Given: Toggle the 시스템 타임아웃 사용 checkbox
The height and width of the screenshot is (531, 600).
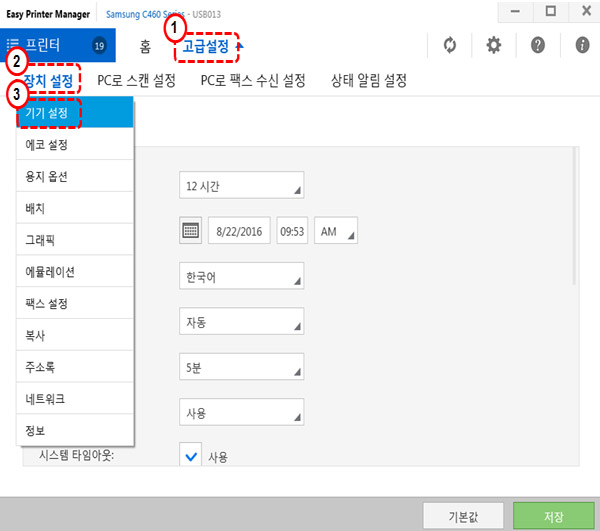Looking at the screenshot, I should [191, 455].
